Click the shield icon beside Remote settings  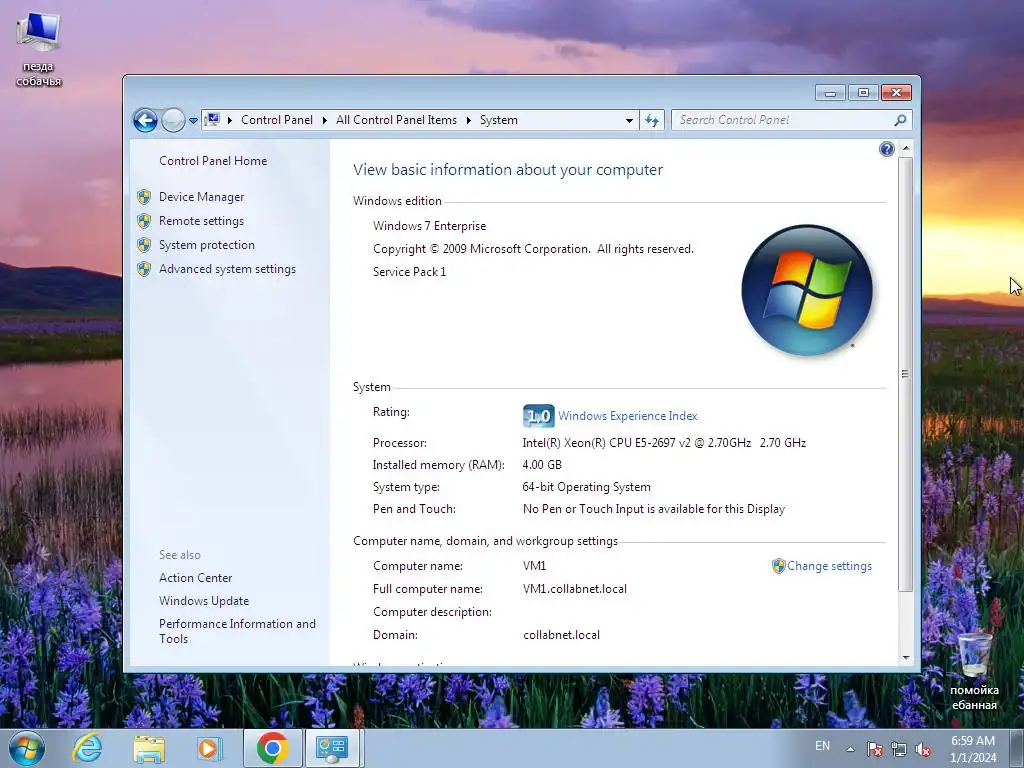point(144,221)
